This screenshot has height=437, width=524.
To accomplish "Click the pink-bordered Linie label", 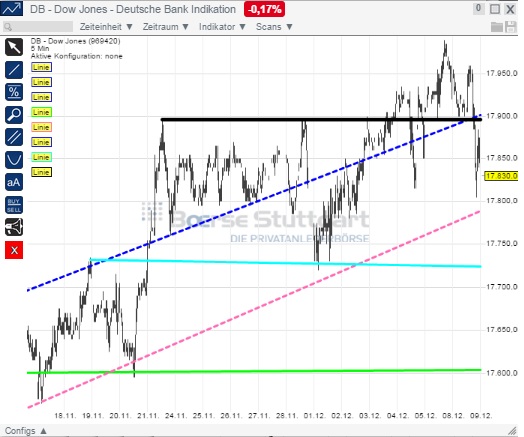I will point(41,127).
